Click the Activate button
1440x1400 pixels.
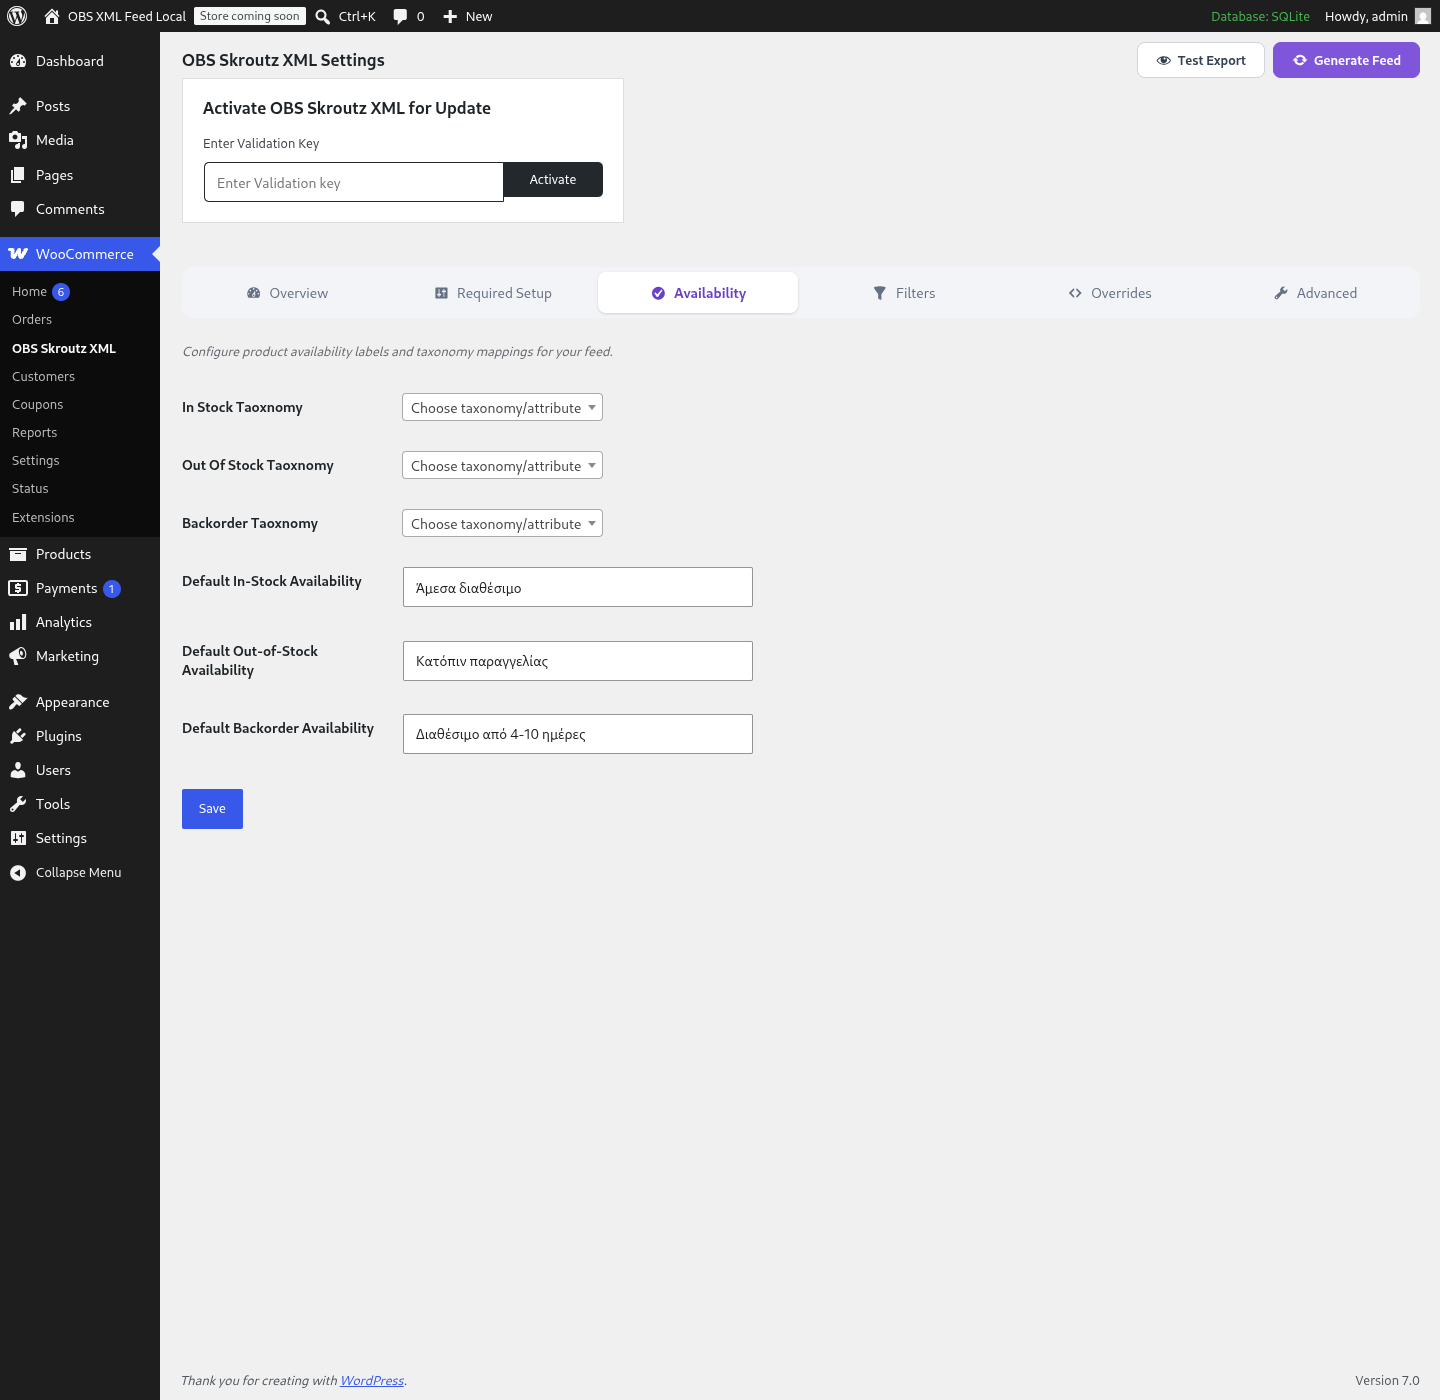click(x=553, y=180)
